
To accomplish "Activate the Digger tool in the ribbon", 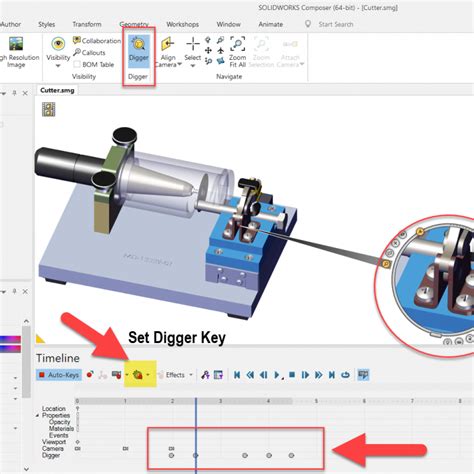I will pyautogui.click(x=138, y=51).
